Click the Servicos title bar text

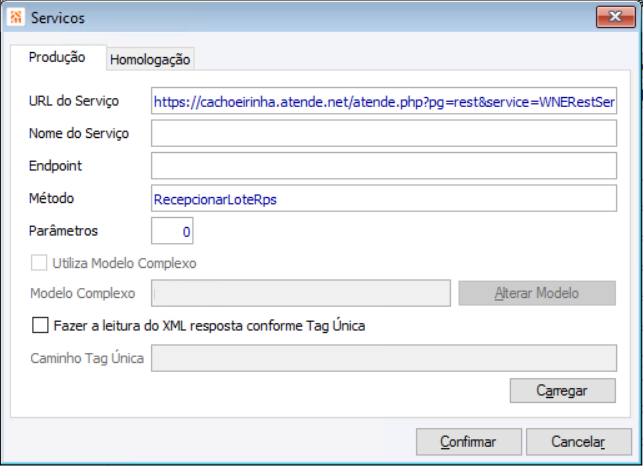pos(58,18)
